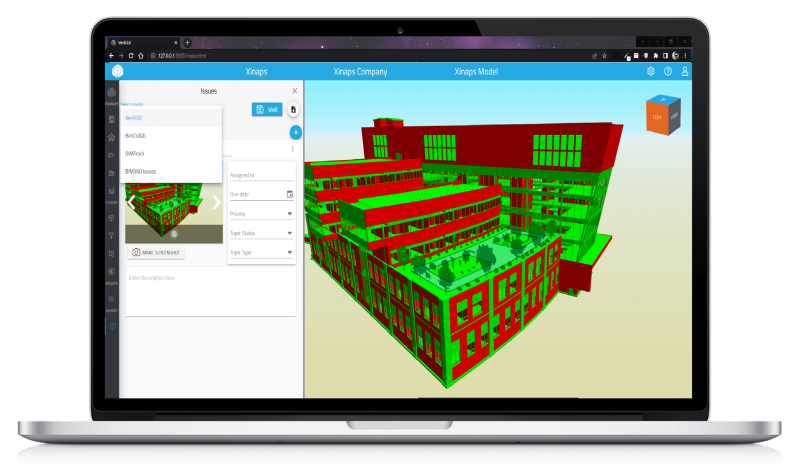Open the user account profile icon
This screenshot has height=467, width=800.
pos(685,71)
